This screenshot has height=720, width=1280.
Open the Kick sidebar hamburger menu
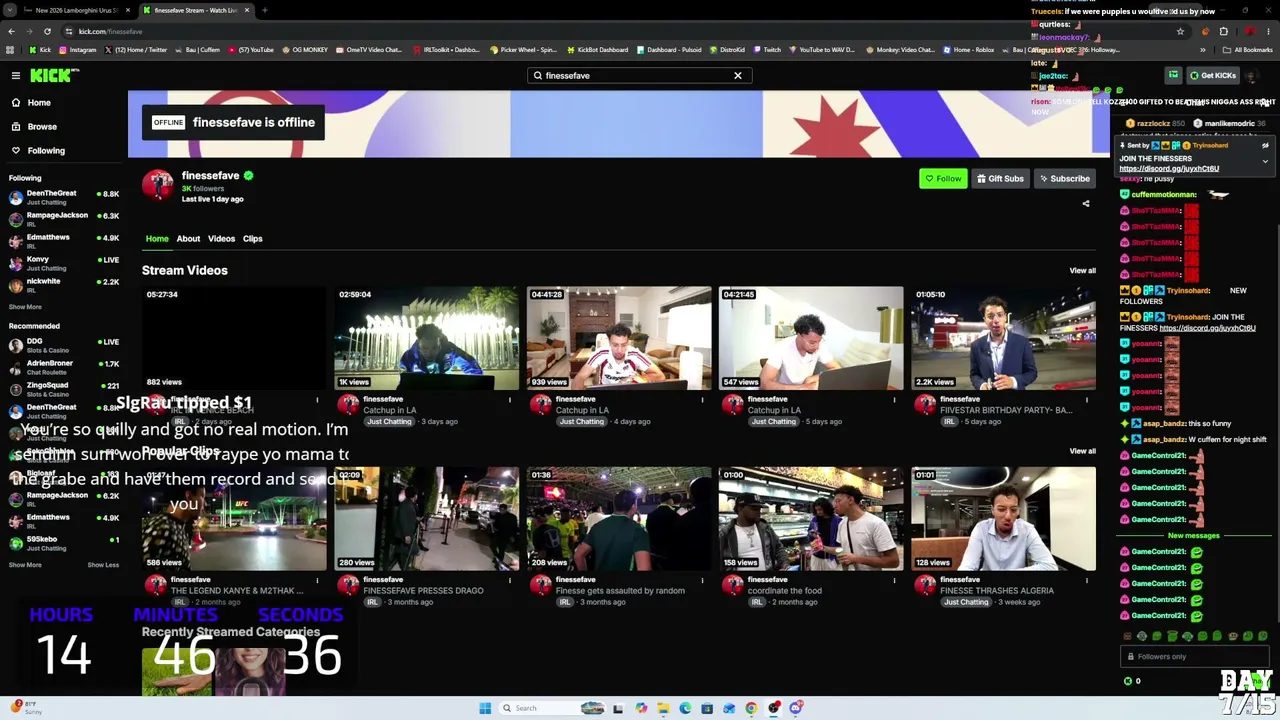16,75
